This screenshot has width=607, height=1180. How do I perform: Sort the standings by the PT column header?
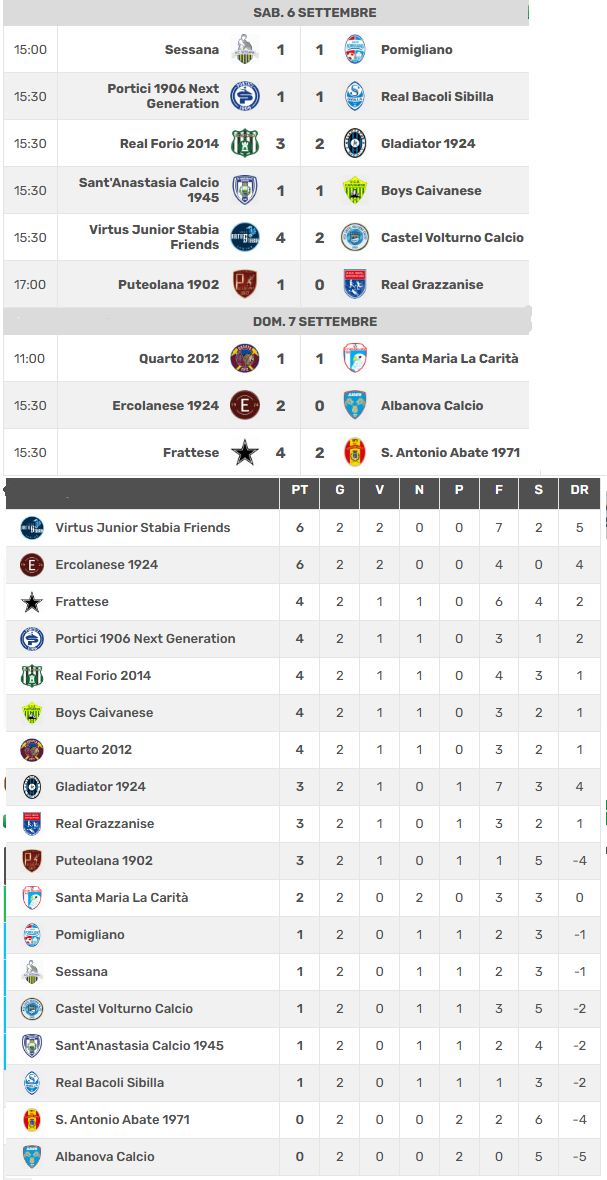pos(299,490)
